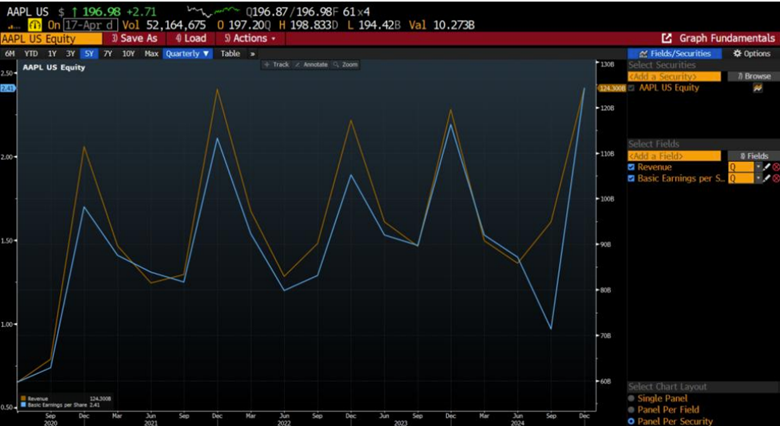The image size is (780, 426).
Task: Click the Save As button
Action: click(132, 38)
